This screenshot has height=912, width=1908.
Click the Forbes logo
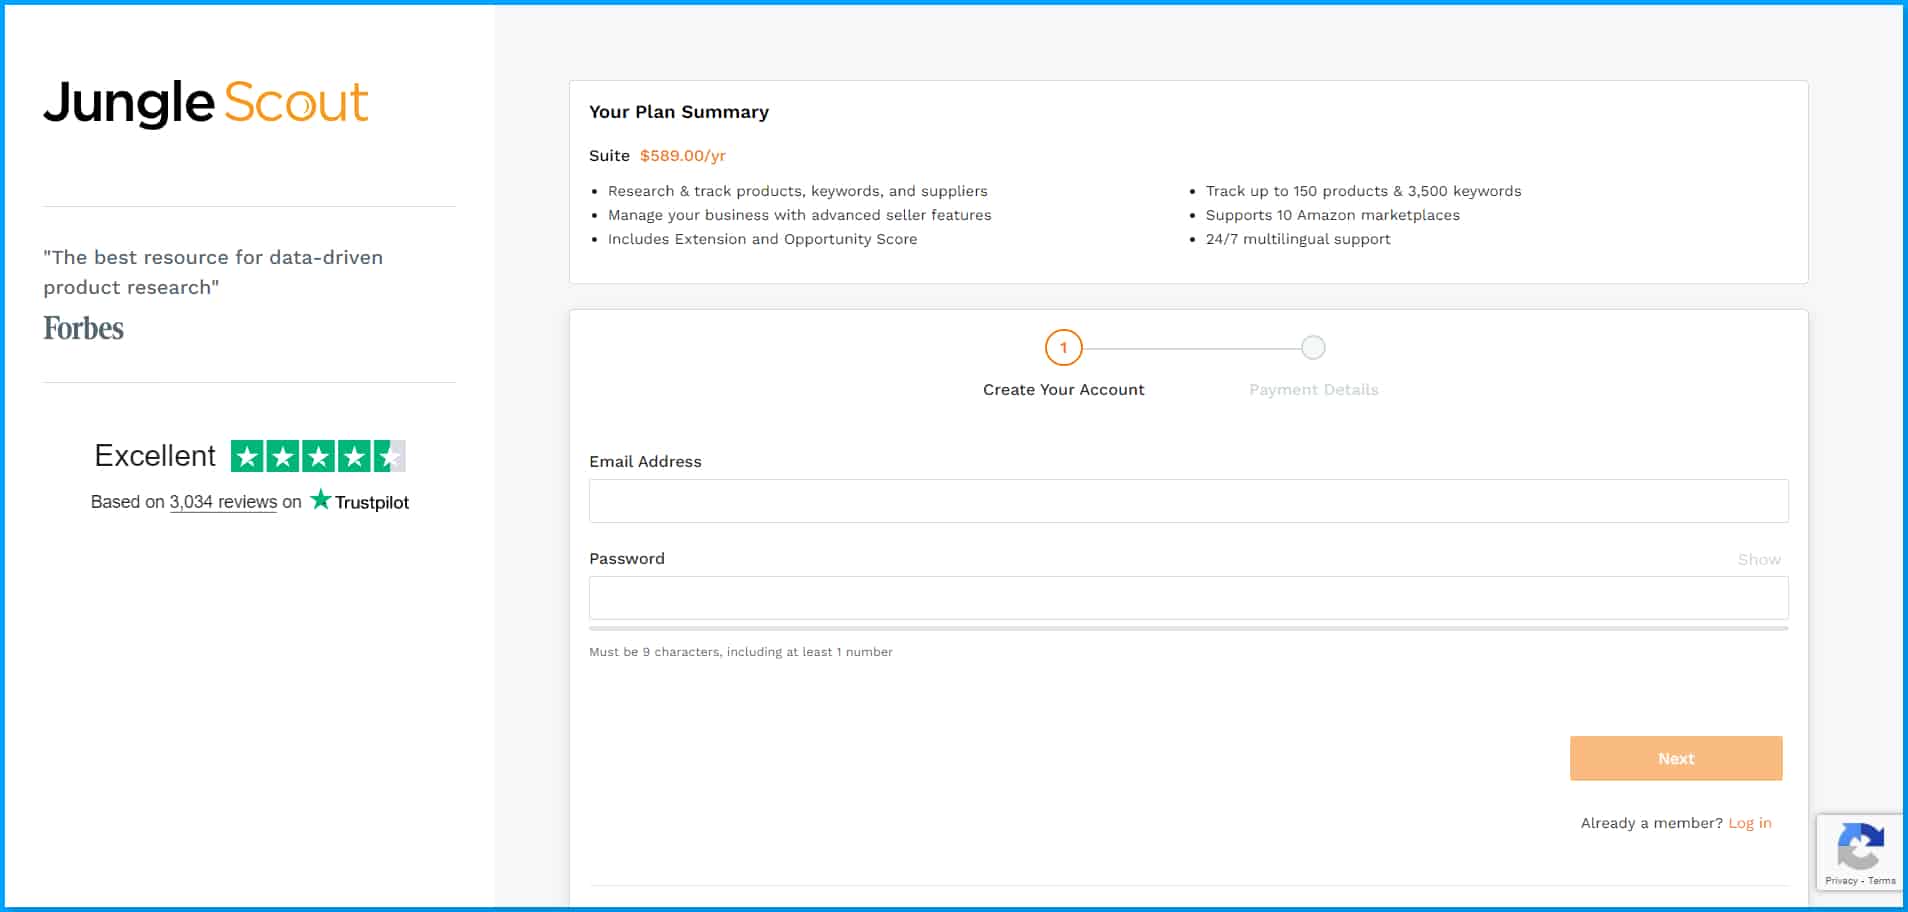pos(83,328)
